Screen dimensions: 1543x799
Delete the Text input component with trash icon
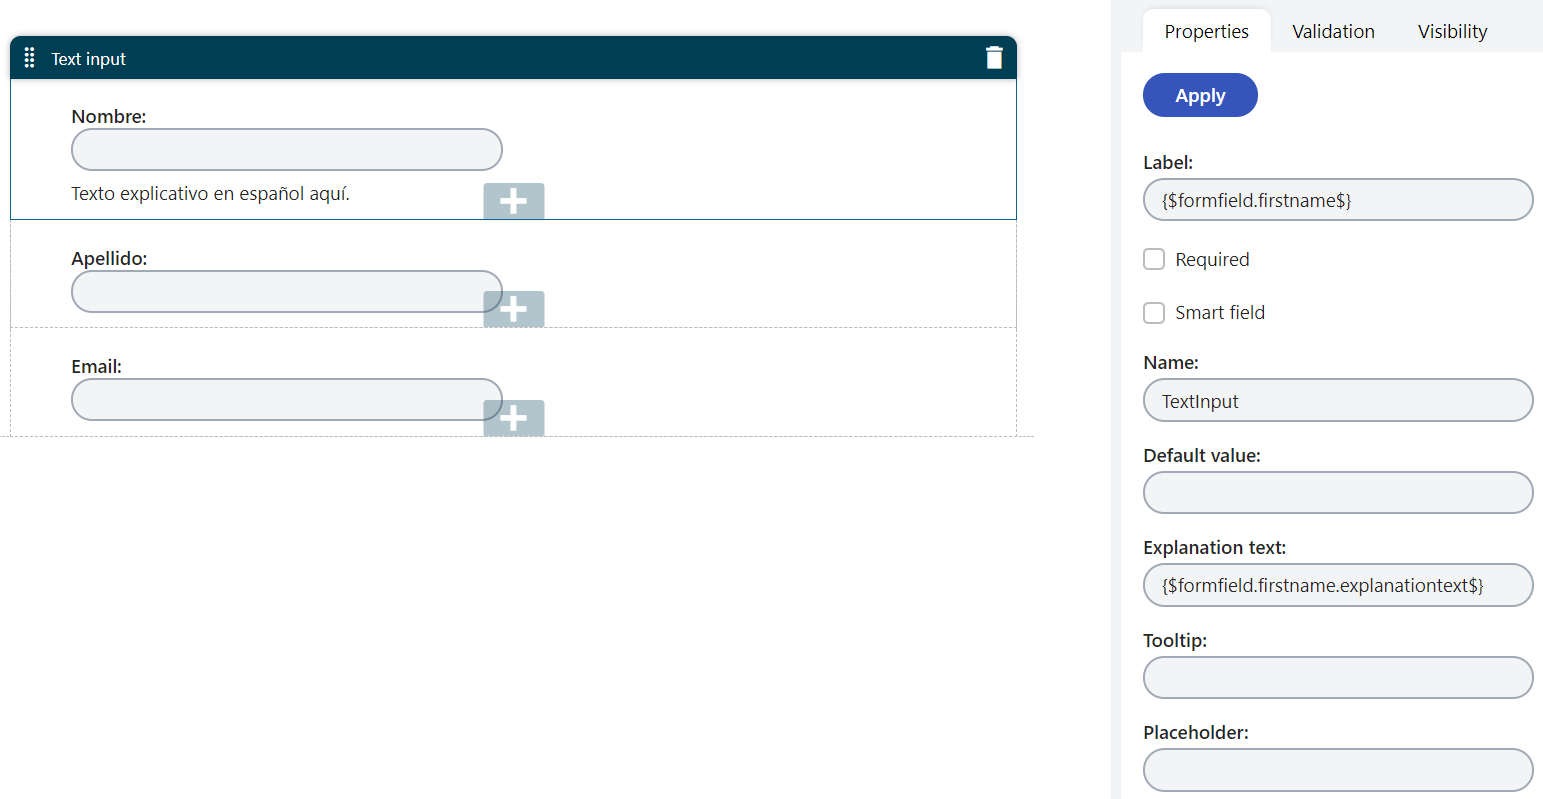coord(994,58)
